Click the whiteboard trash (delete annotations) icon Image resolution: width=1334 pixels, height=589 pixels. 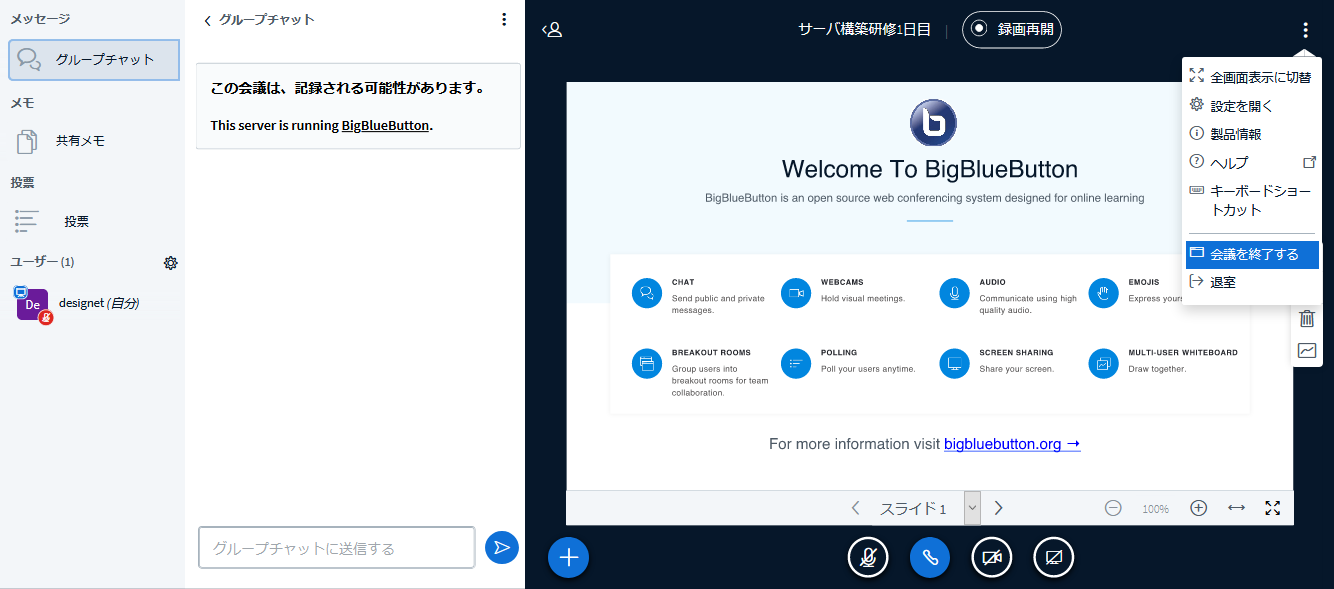[x=1307, y=319]
